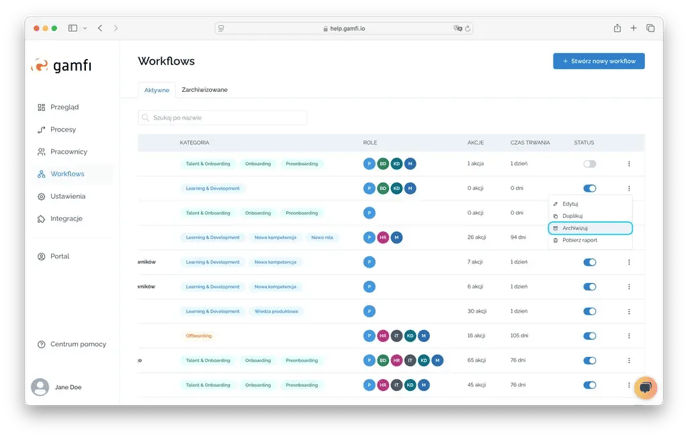Image resolution: width=688 pixels, height=438 pixels.
Task: Open three-dot menu for 30 akcji row
Action: pyautogui.click(x=629, y=311)
